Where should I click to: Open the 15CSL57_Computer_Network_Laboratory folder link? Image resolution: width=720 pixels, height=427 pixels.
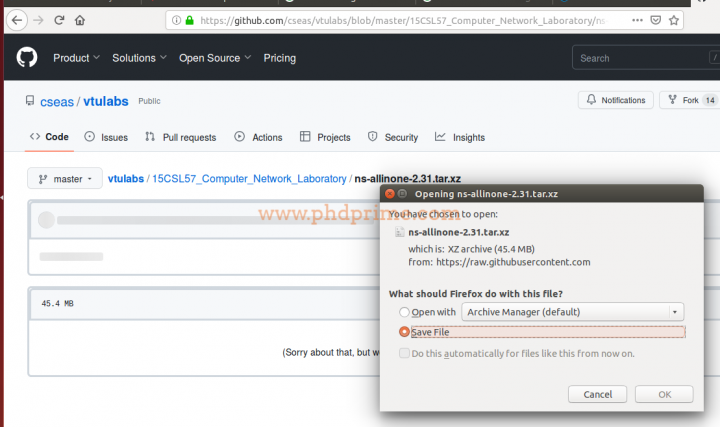coord(248,179)
